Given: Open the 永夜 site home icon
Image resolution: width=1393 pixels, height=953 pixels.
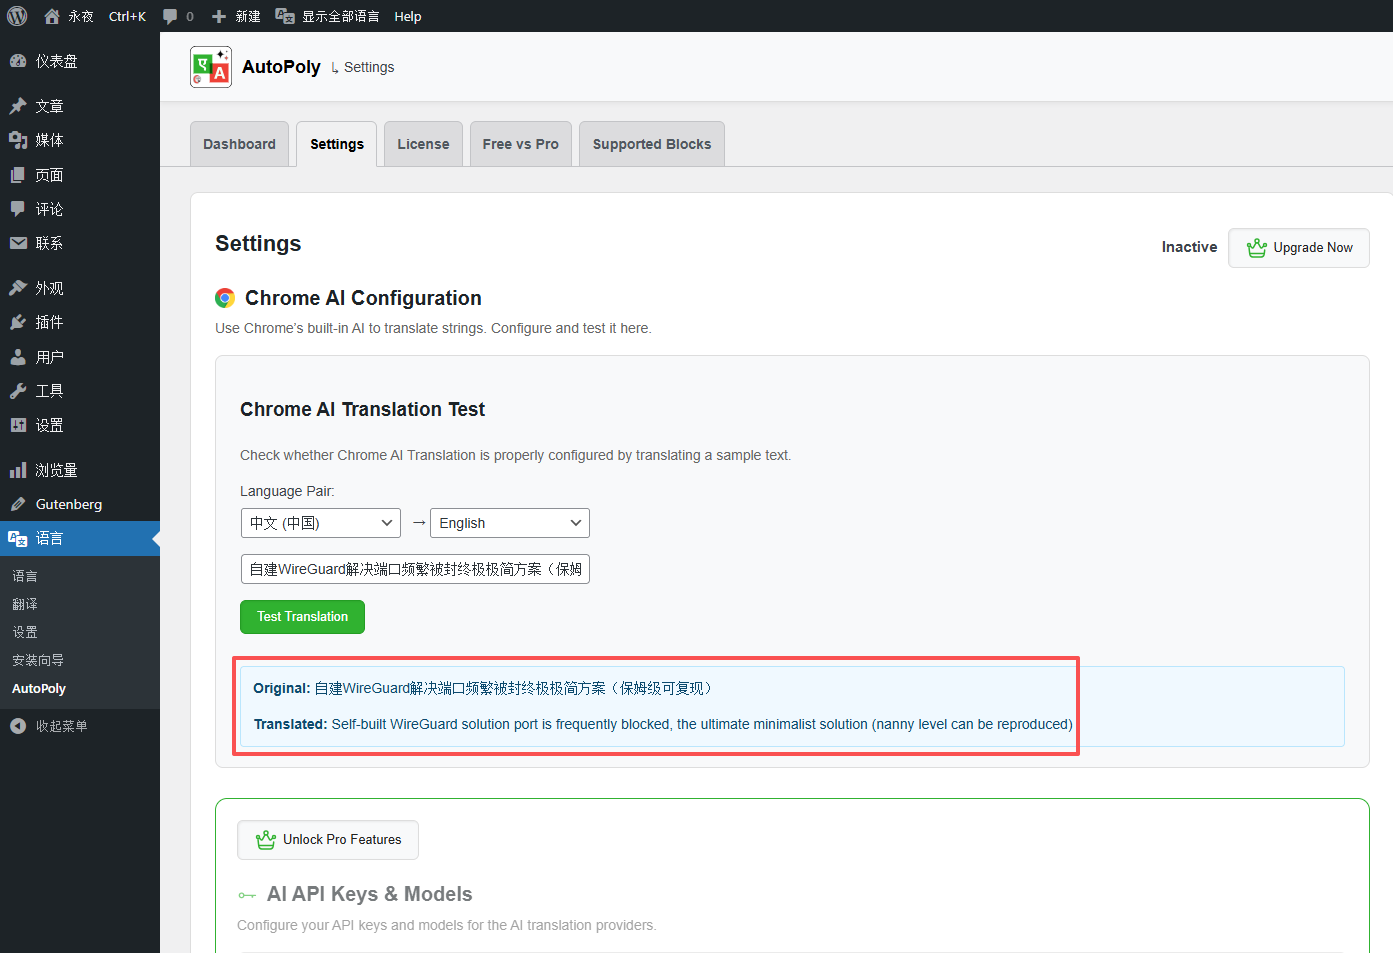Looking at the screenshot, I should coord(52,16).
